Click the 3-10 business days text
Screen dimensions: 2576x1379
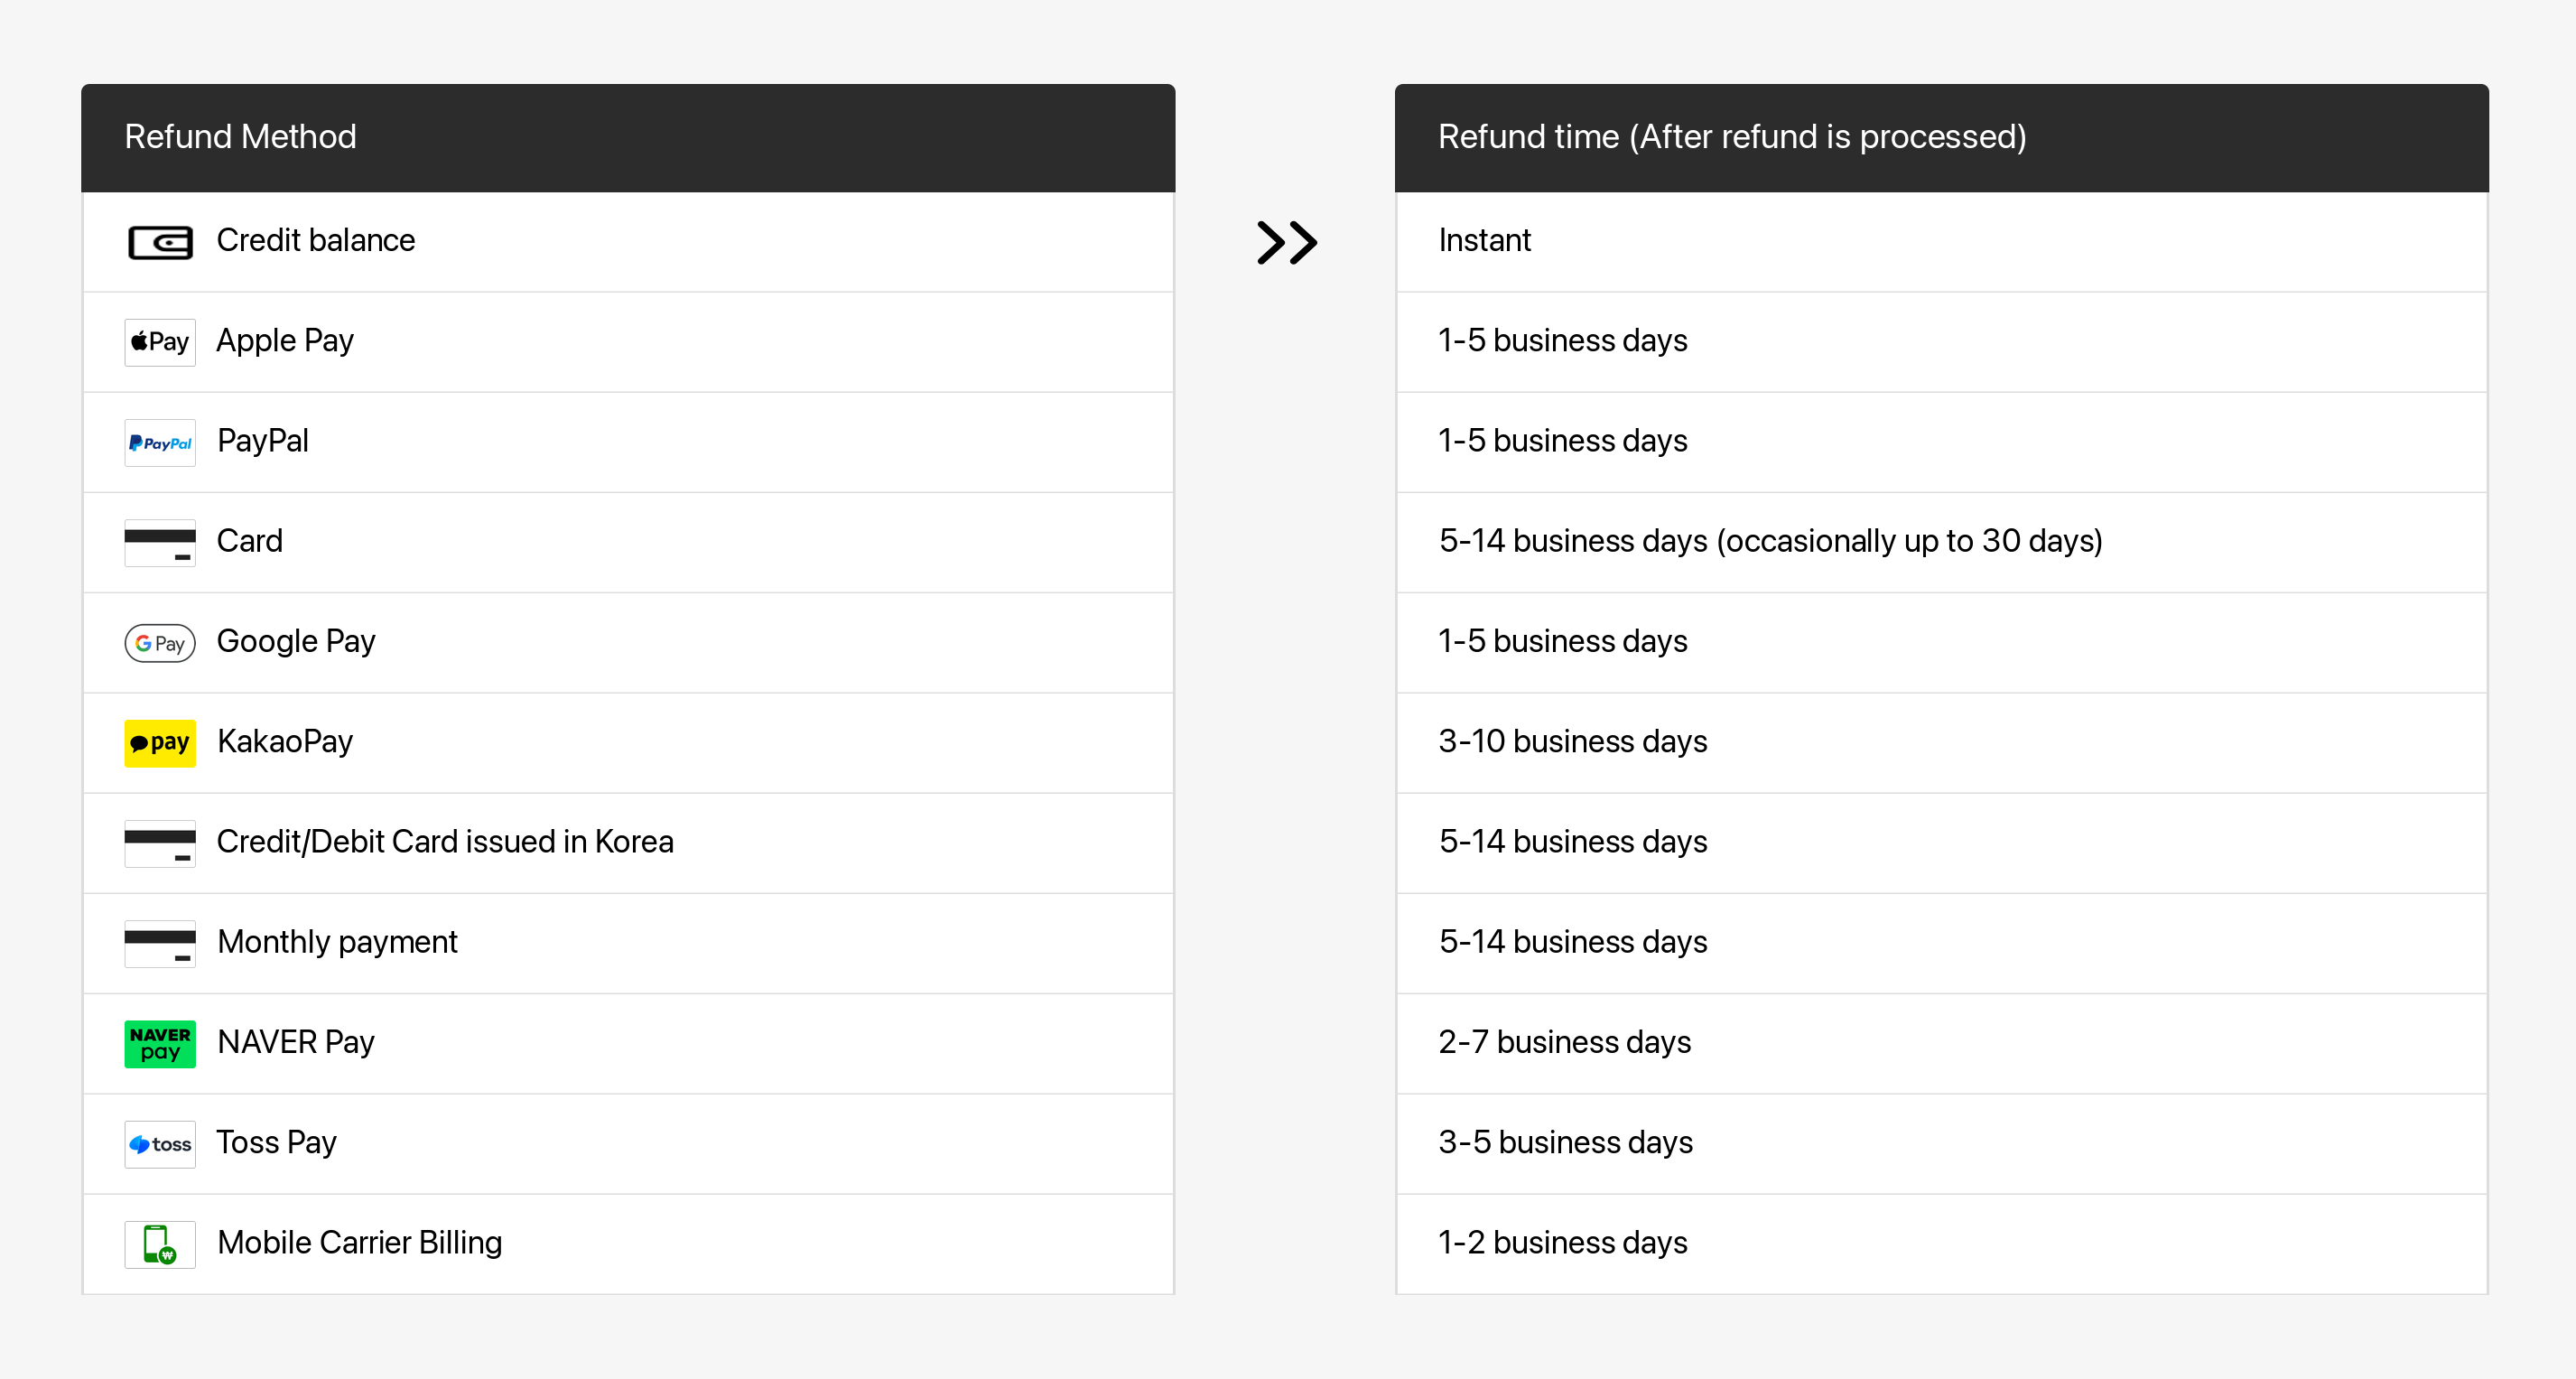coord(1572,741)
